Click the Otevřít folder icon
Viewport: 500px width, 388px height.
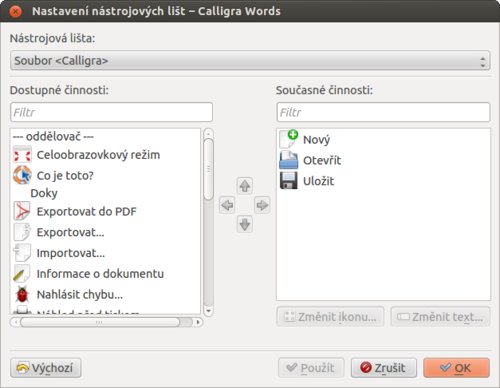pos(289,160)
